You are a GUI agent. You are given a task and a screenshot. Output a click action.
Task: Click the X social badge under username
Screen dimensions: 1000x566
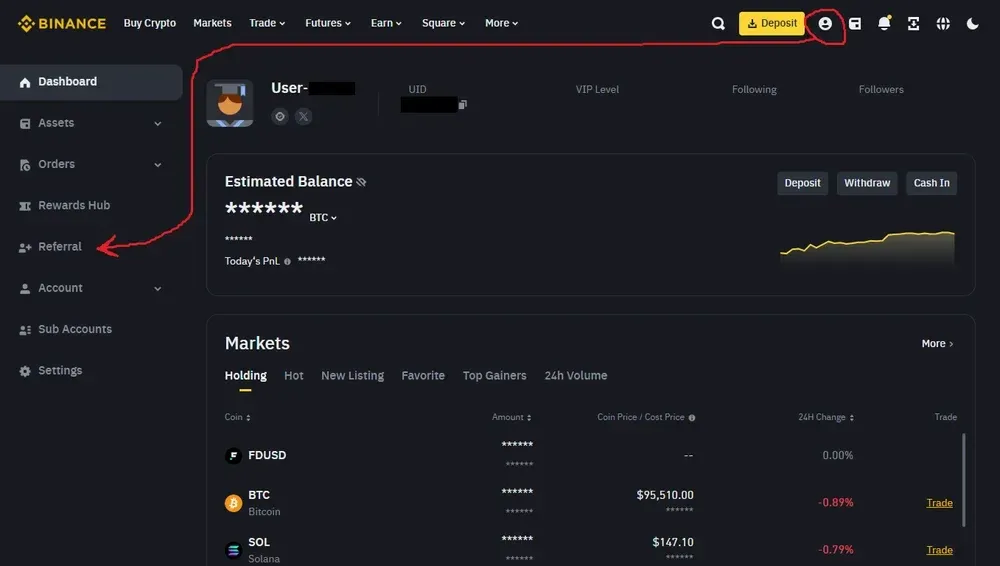[x=304, y=116]
